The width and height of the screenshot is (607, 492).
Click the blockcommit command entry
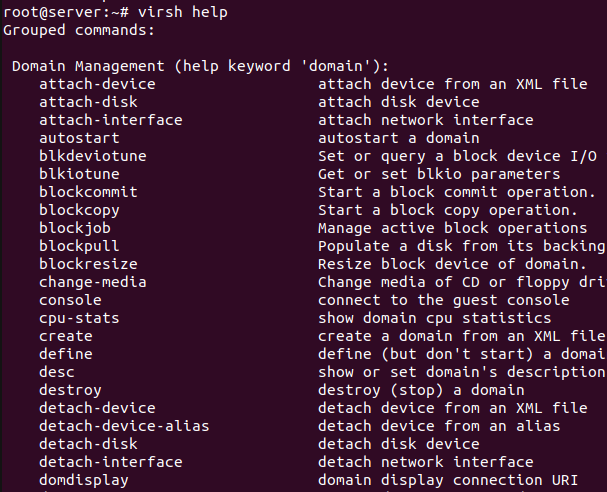pos(88,192)
